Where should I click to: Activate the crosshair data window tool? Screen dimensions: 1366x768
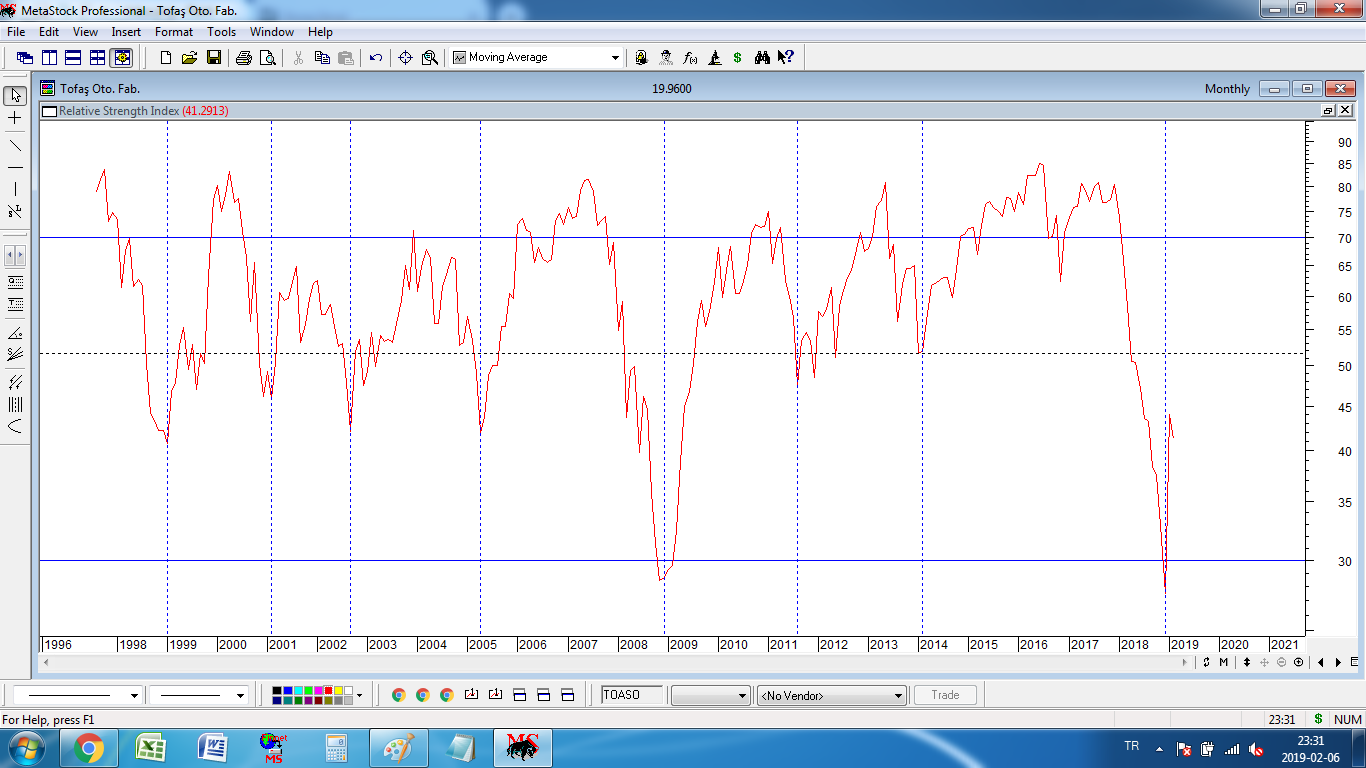(406, 58)
